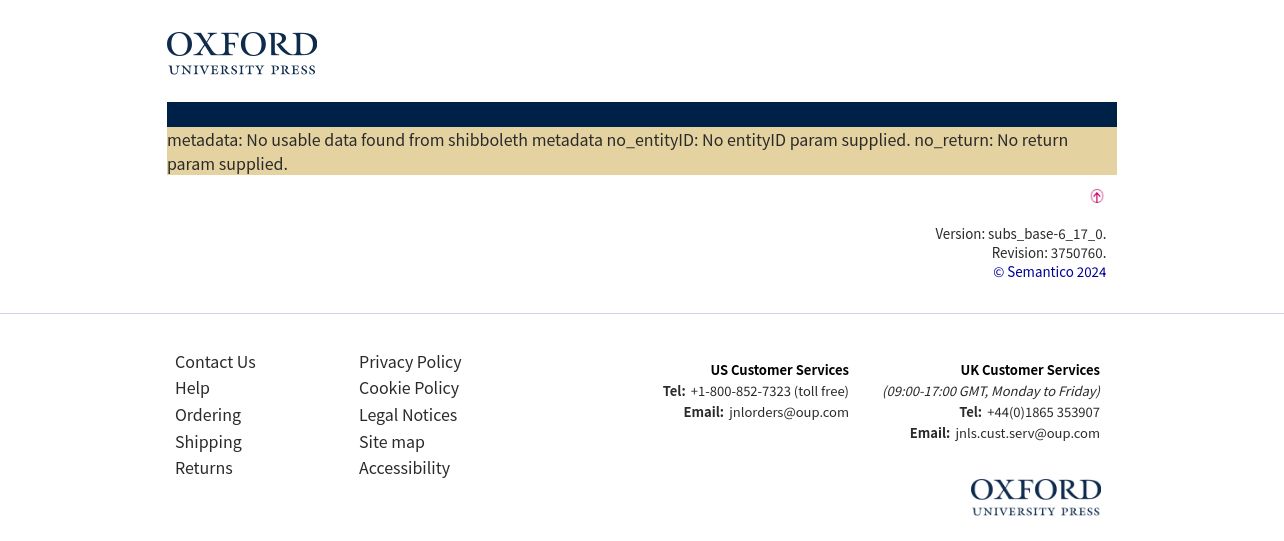Go to the Accessibility page
Viewport: 1284px width, 541px height.
[x=404, y=468]
